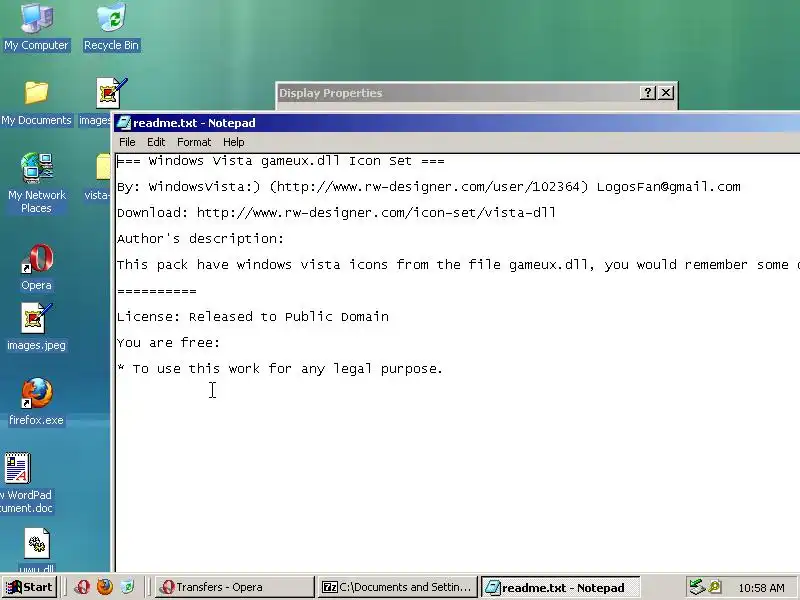Click the 'Windows Vista gameux.dll Icon Set' heading line
The width and height of the screenshot is (800, 600).
tap(281, 161)
